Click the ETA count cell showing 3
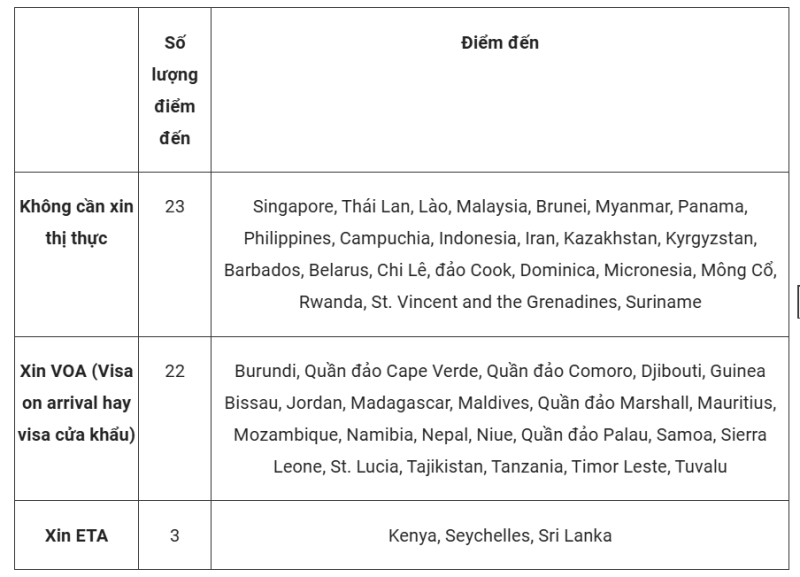The image size is (800, 577). [174, 535]
